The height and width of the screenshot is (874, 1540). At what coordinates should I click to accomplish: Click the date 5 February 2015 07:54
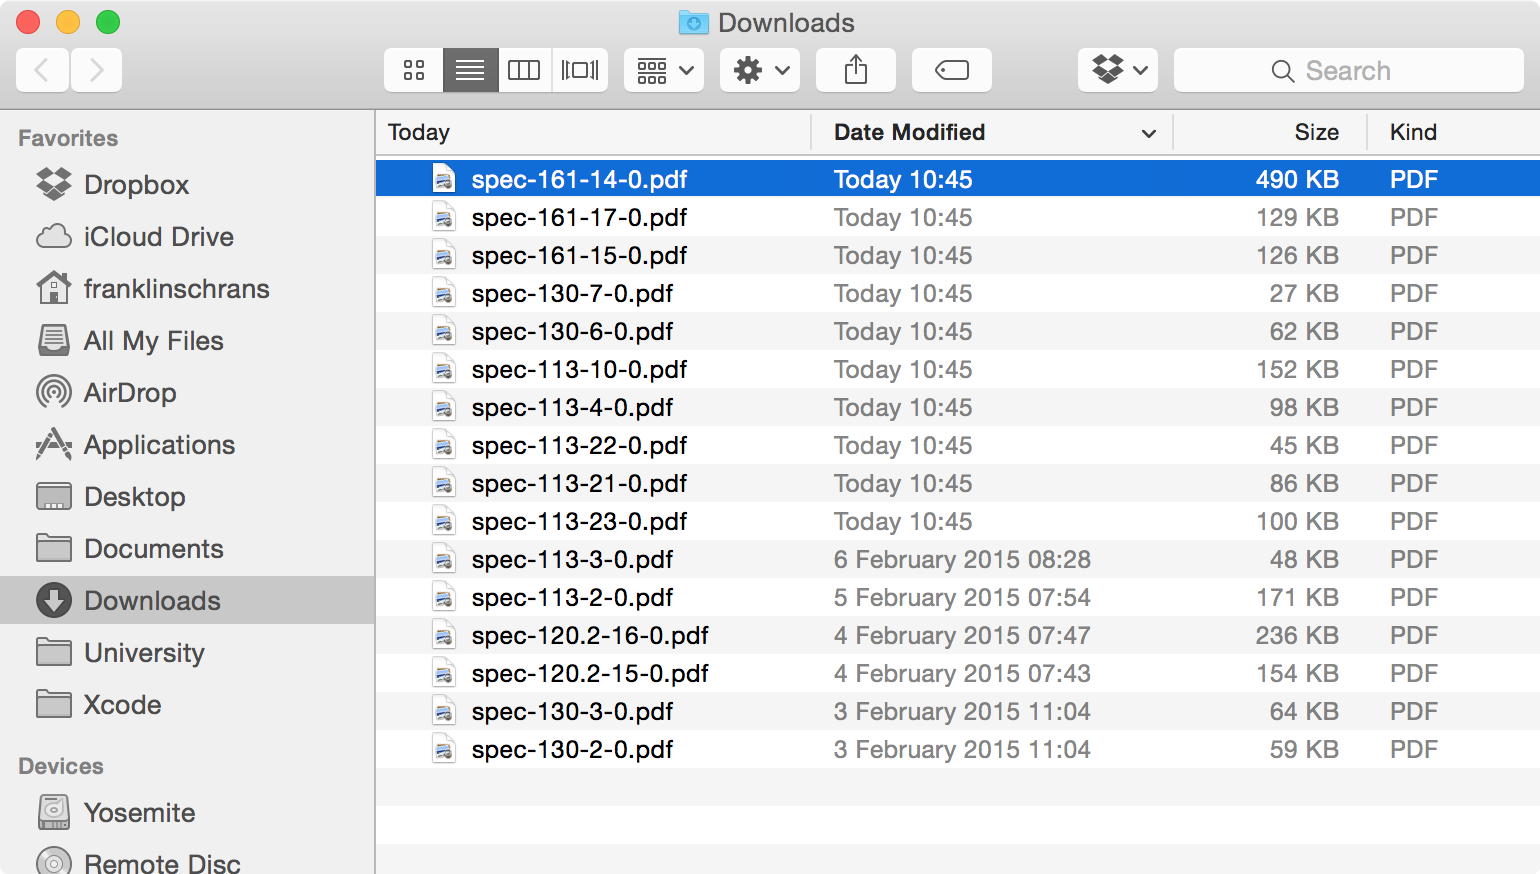(x=962, y=597)
